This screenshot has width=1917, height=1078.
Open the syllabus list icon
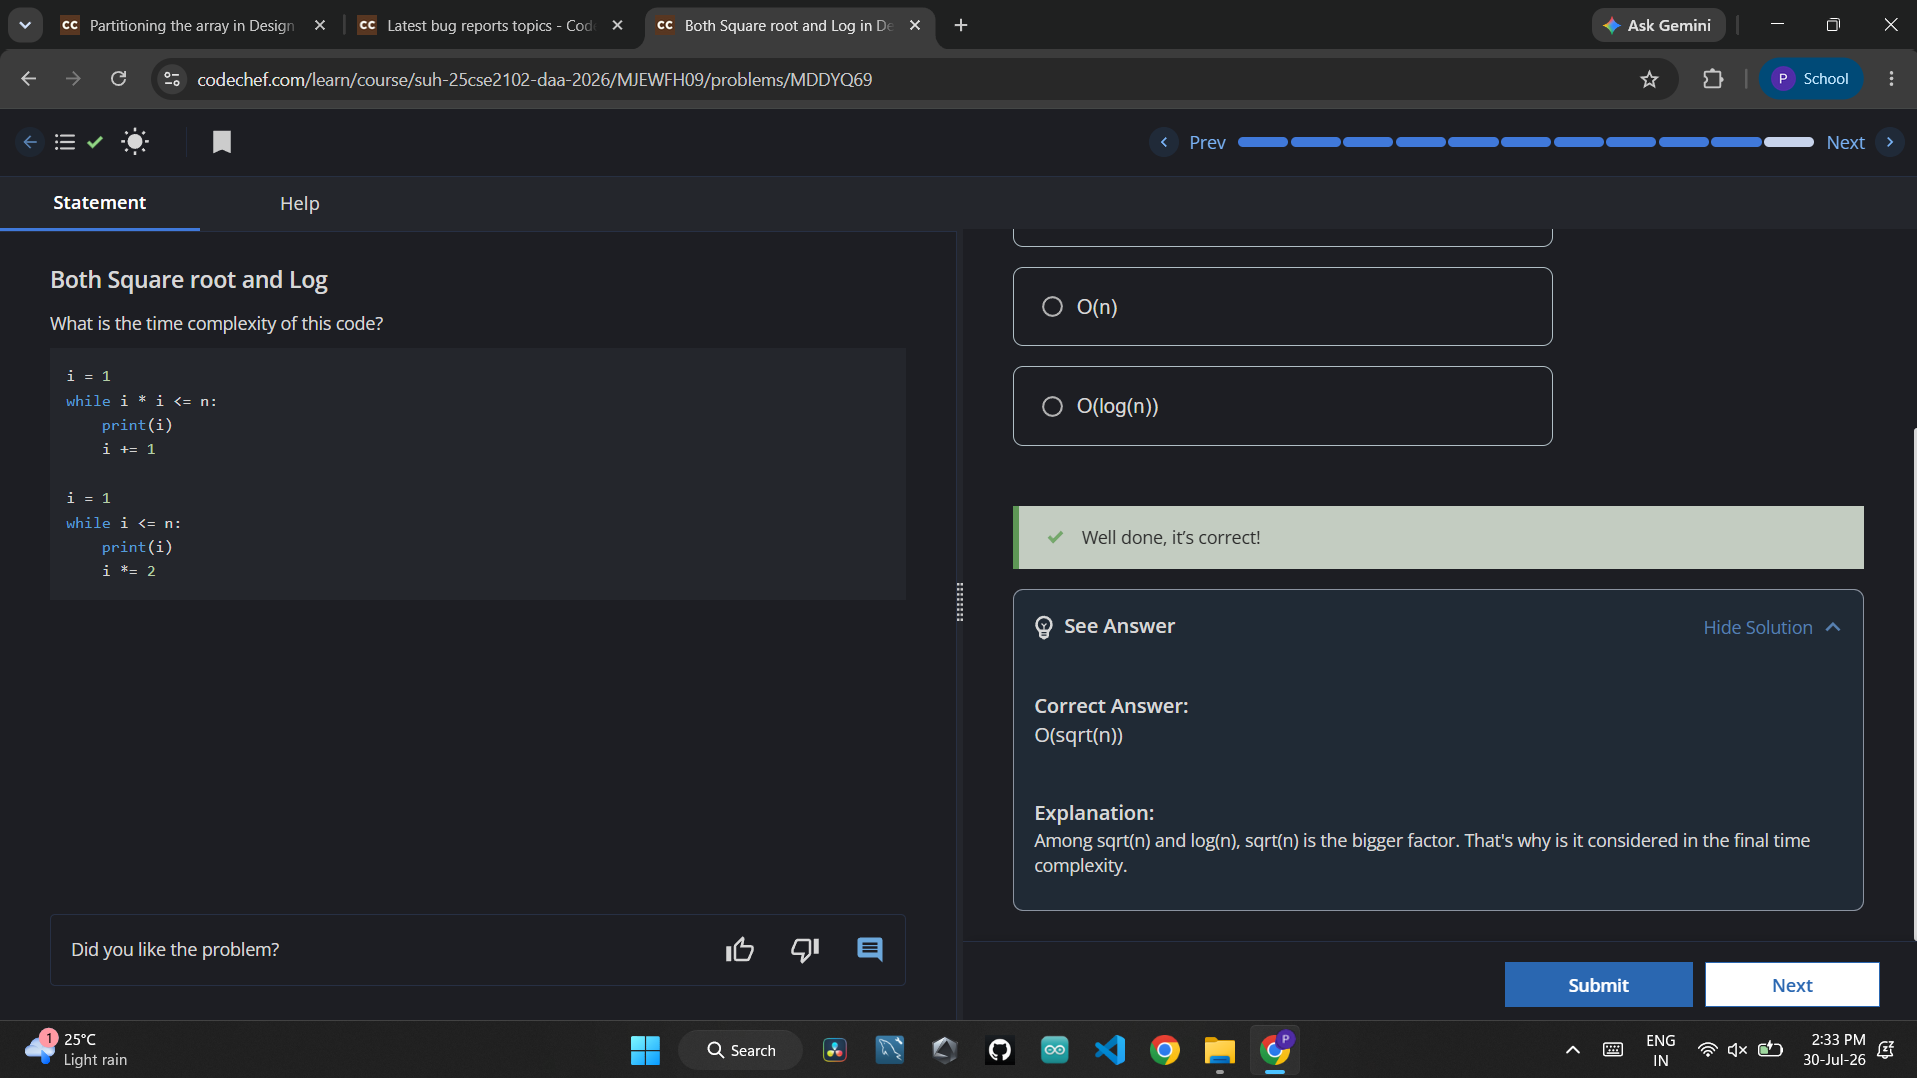[x=65, y=142]
